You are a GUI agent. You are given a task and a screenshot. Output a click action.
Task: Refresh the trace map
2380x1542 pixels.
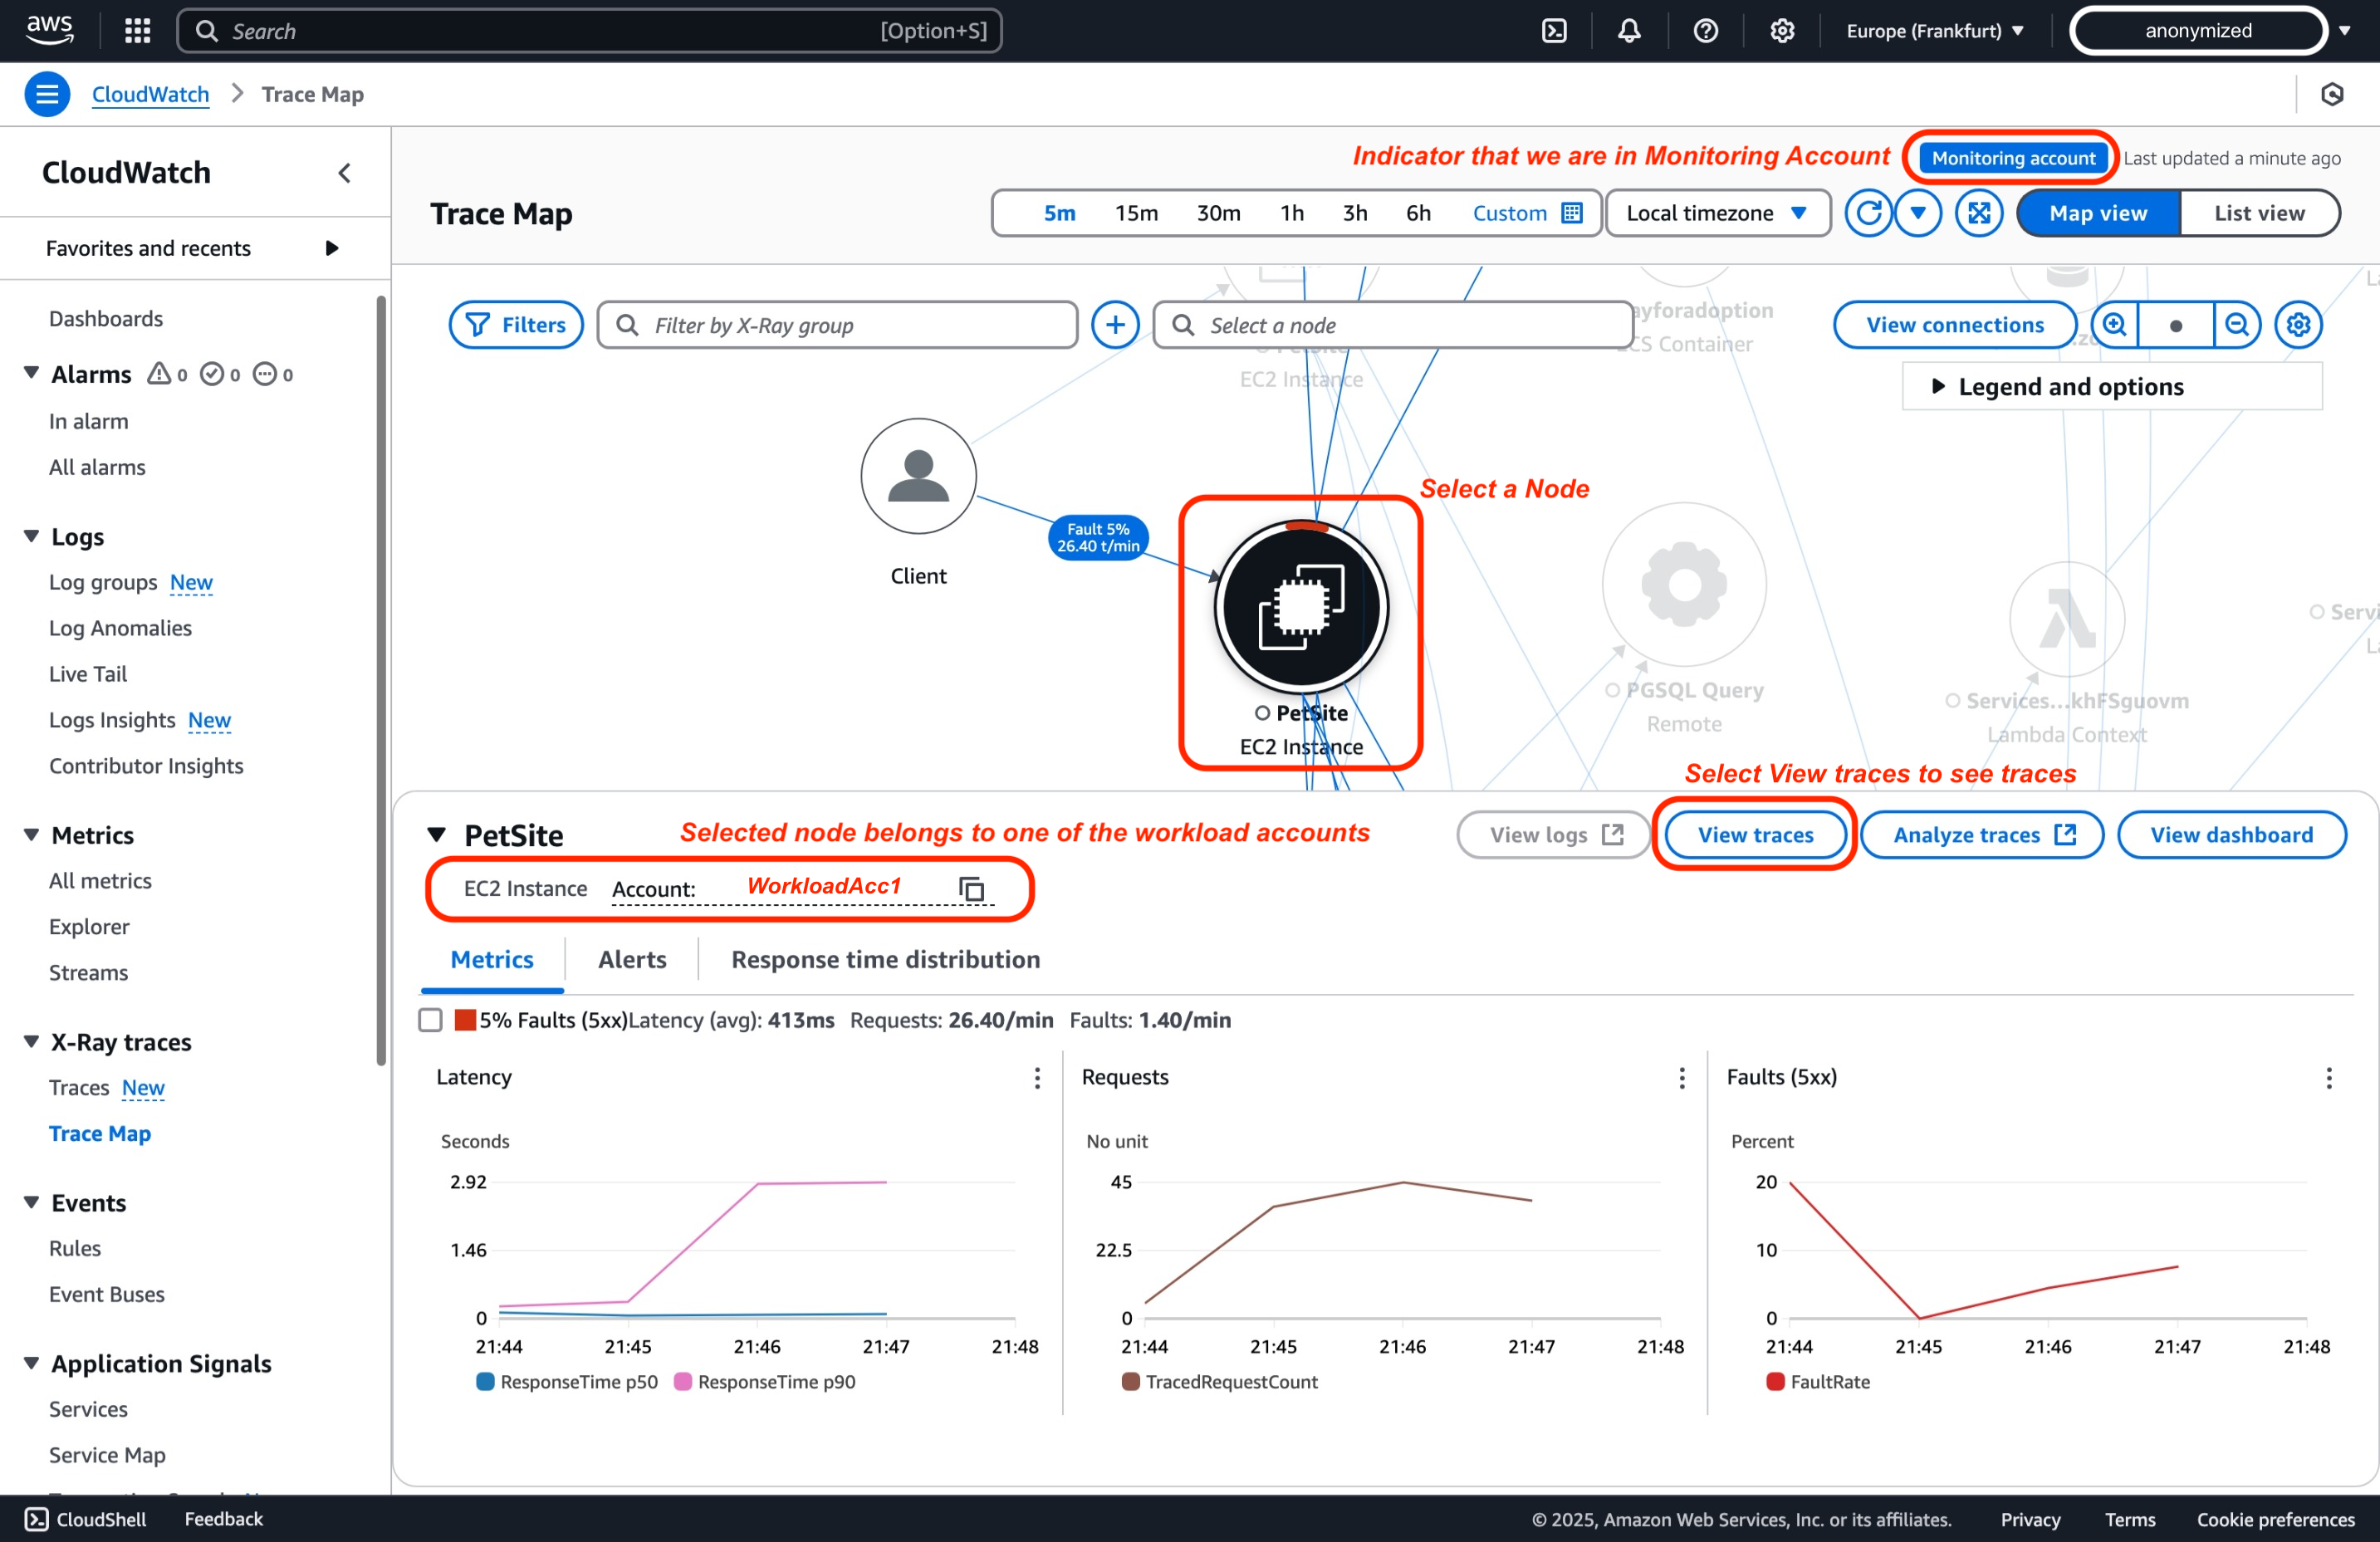(1868, 213)
